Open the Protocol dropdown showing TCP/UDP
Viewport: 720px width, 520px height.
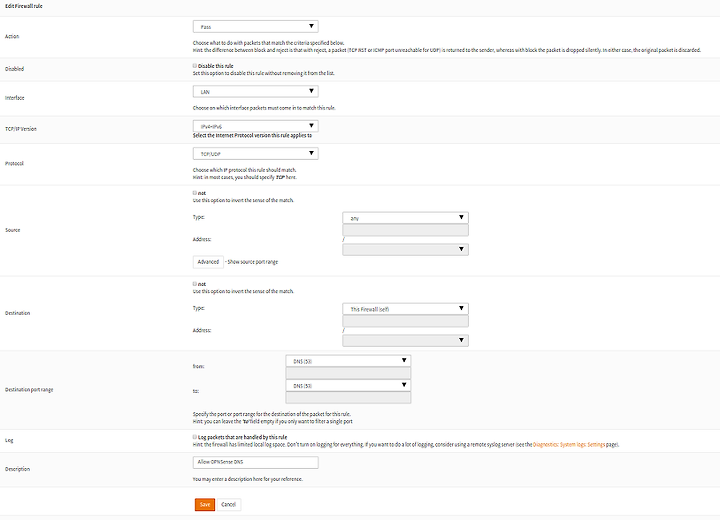255,153
